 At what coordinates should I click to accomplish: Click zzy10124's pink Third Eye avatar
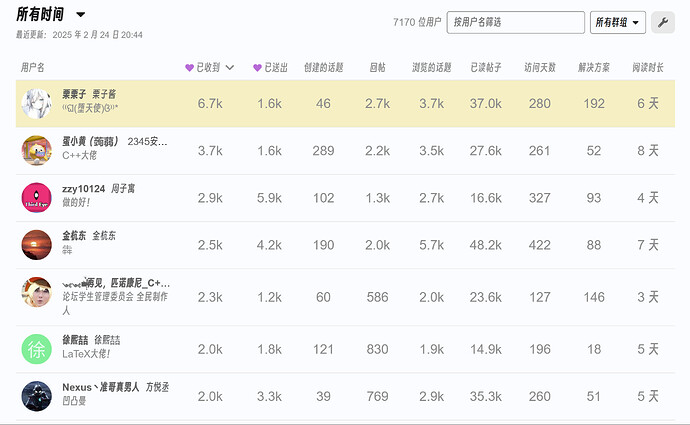[x=37, y=198]
